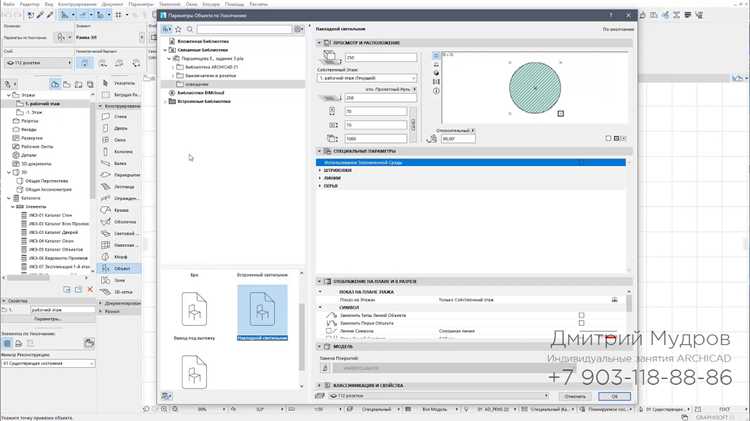Image resolution: width=750 pixels, height=421 pixels.
Task: Click the red delete X in navigator
Action: pos(90,289)
